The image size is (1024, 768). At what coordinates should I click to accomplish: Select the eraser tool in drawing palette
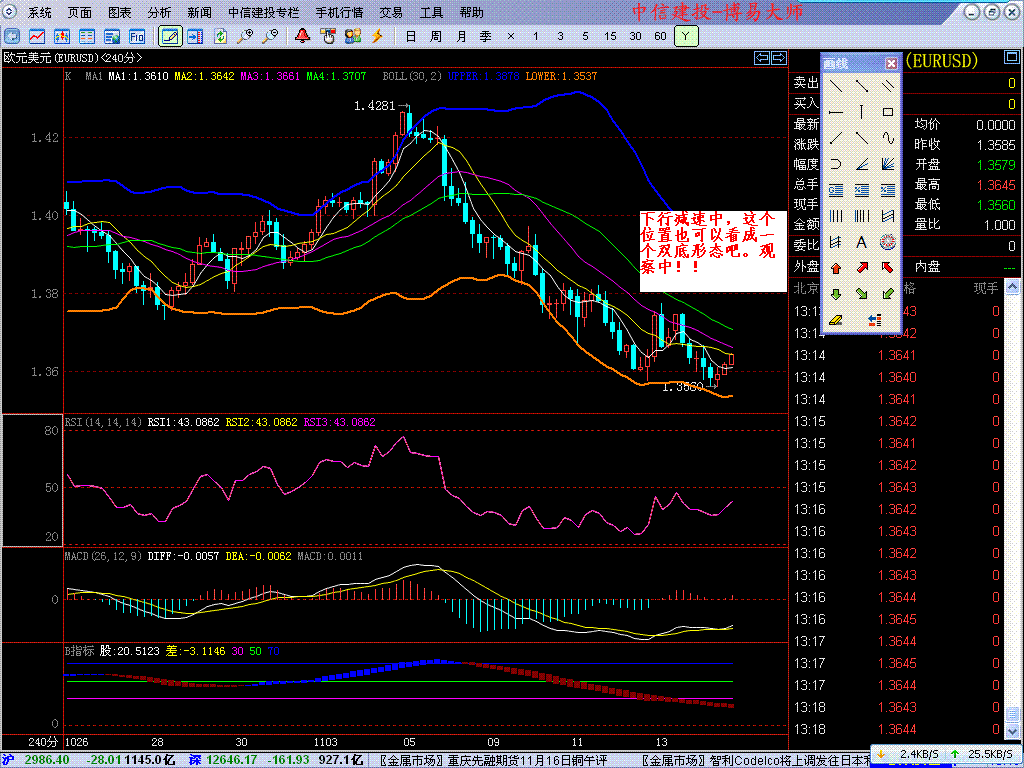[836, 320]
